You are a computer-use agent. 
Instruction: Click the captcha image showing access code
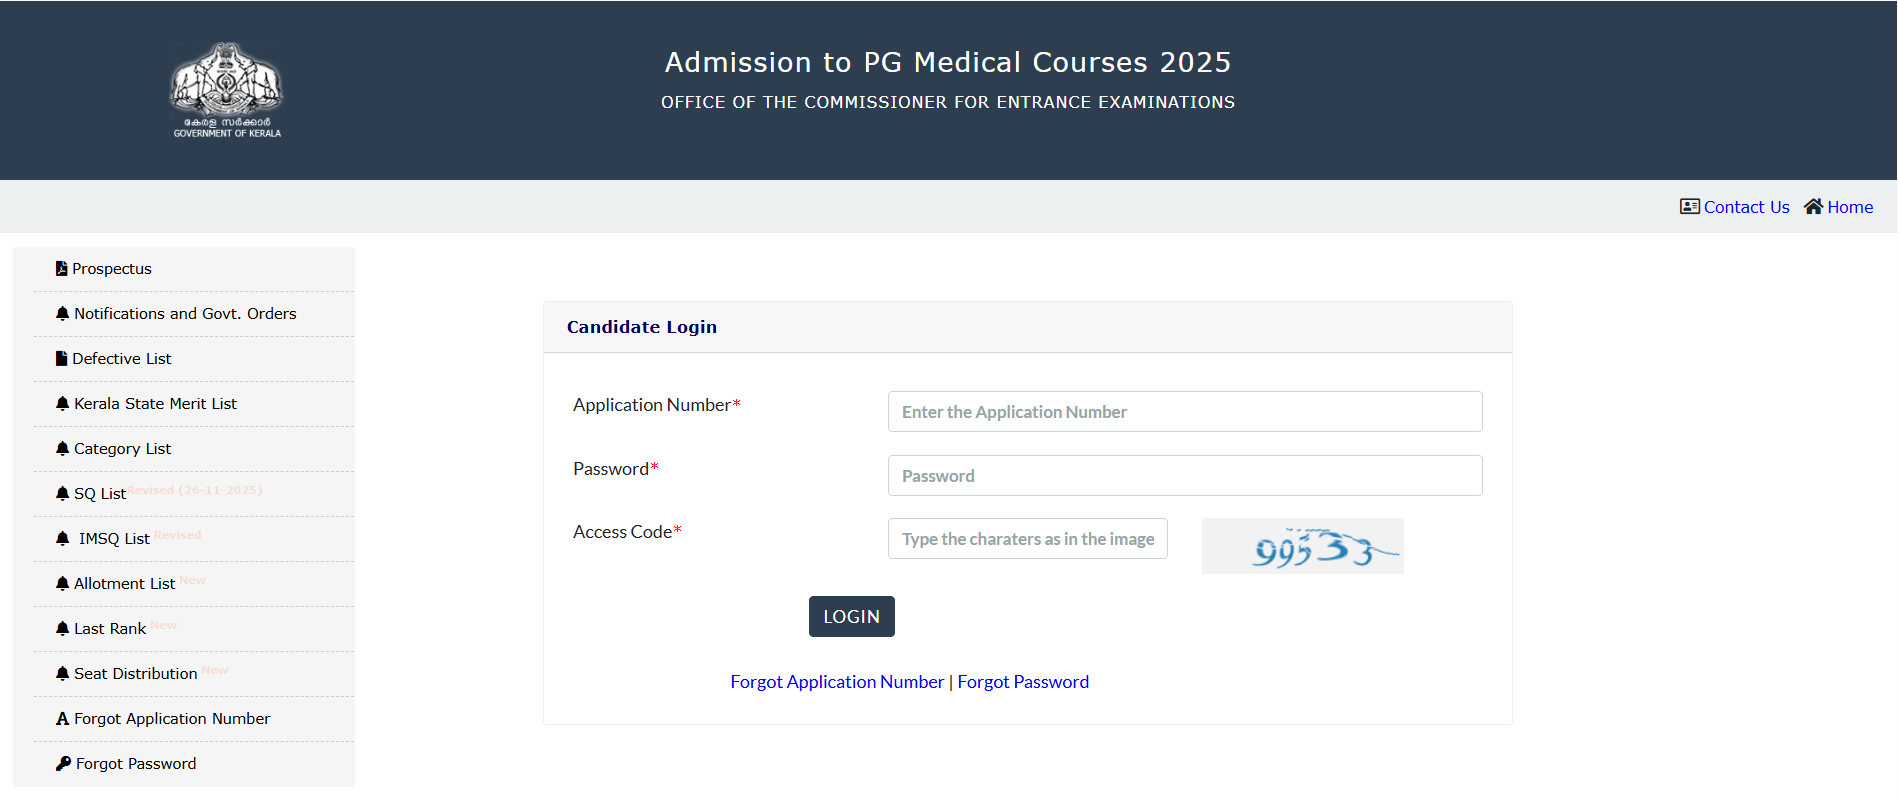[x=1302, y=546]
